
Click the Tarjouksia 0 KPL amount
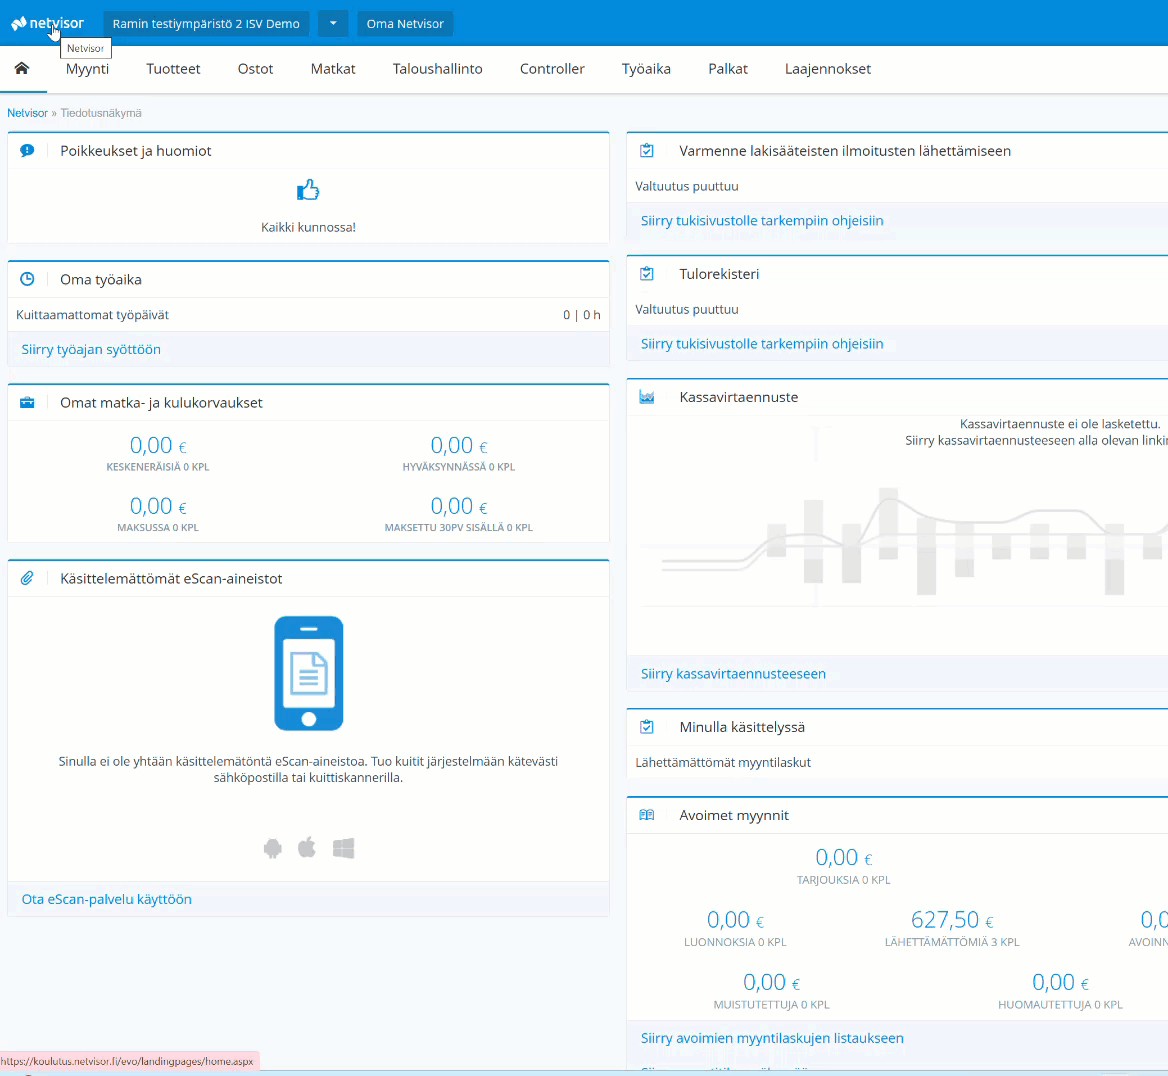pos(843,858)
